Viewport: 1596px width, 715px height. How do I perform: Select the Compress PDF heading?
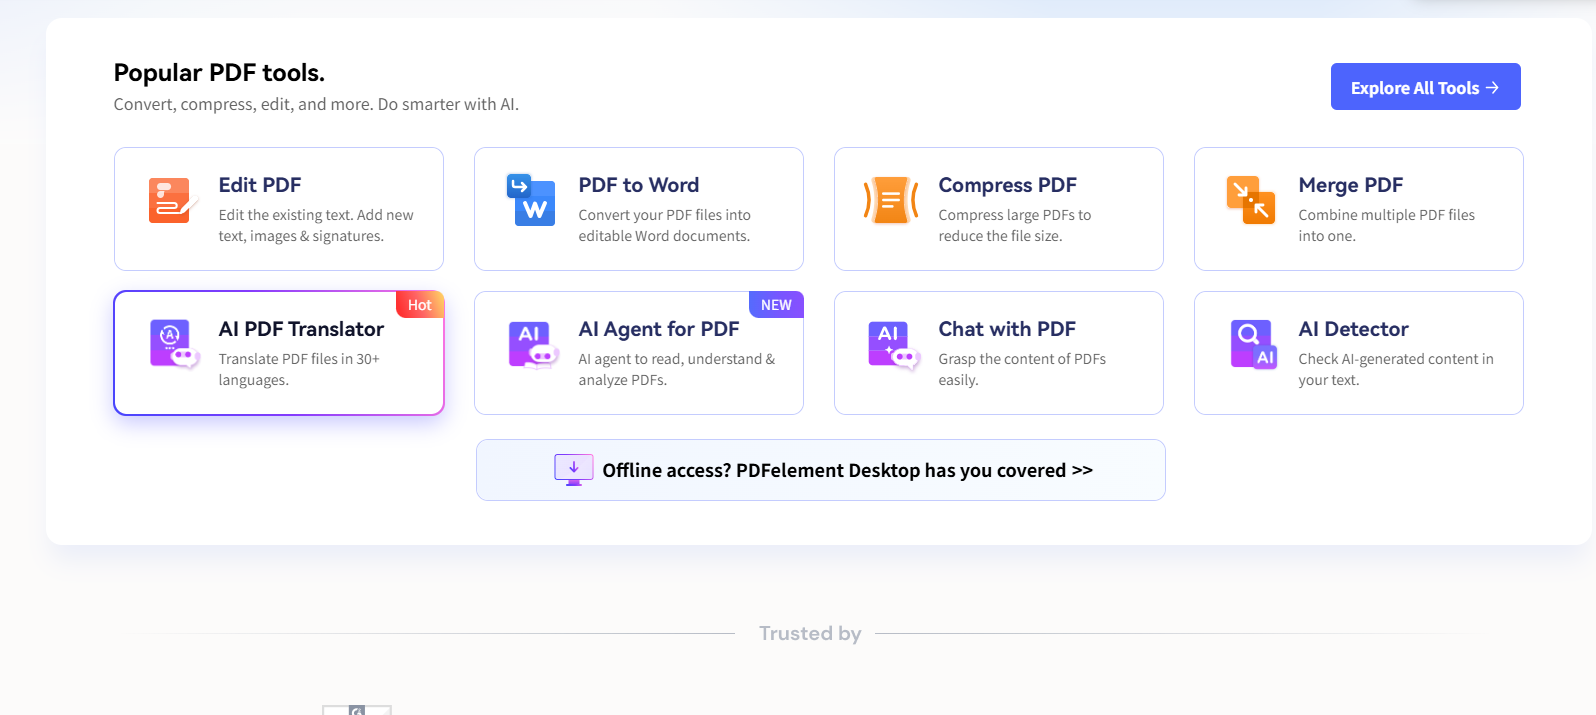click(x=1007, y=185)
